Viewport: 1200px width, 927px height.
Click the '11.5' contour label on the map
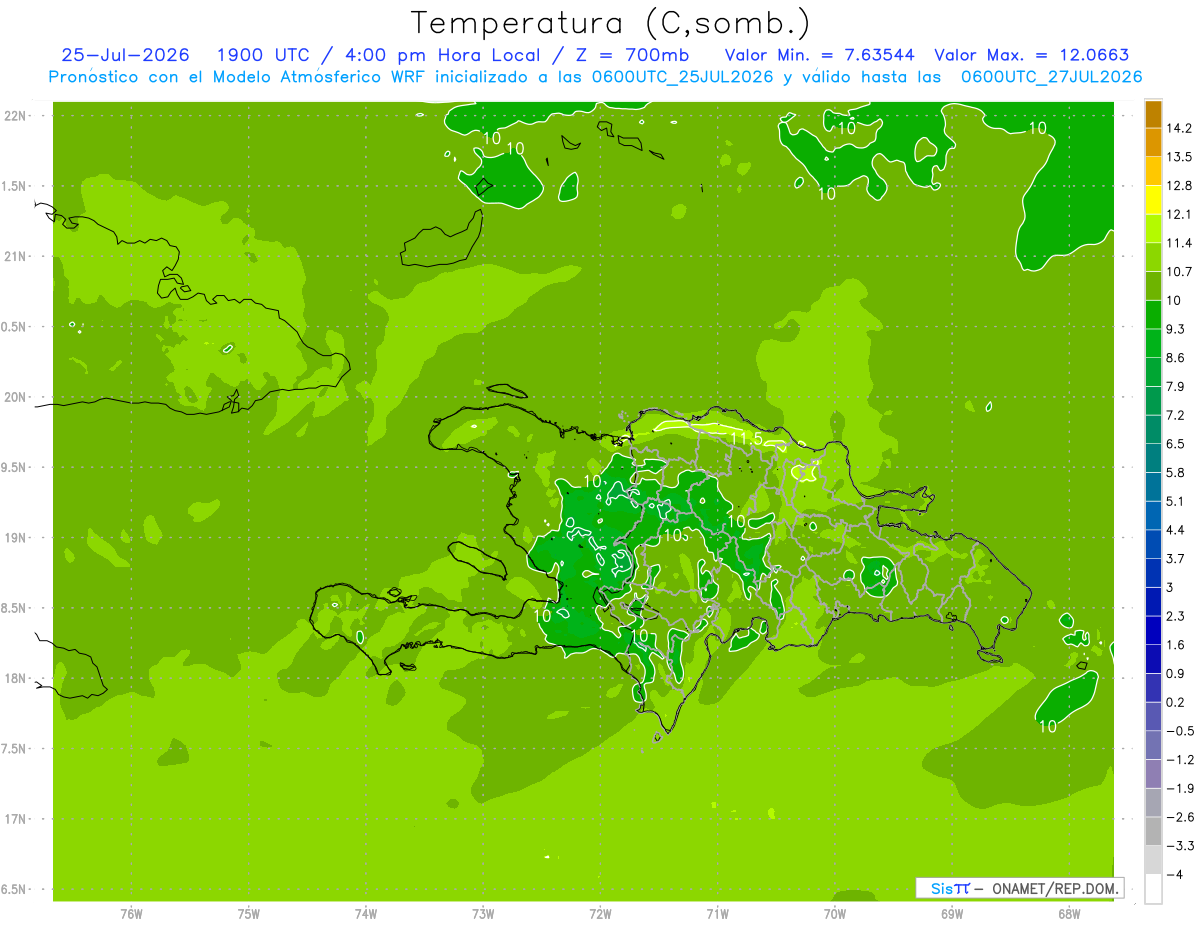[x=746, y=439]
